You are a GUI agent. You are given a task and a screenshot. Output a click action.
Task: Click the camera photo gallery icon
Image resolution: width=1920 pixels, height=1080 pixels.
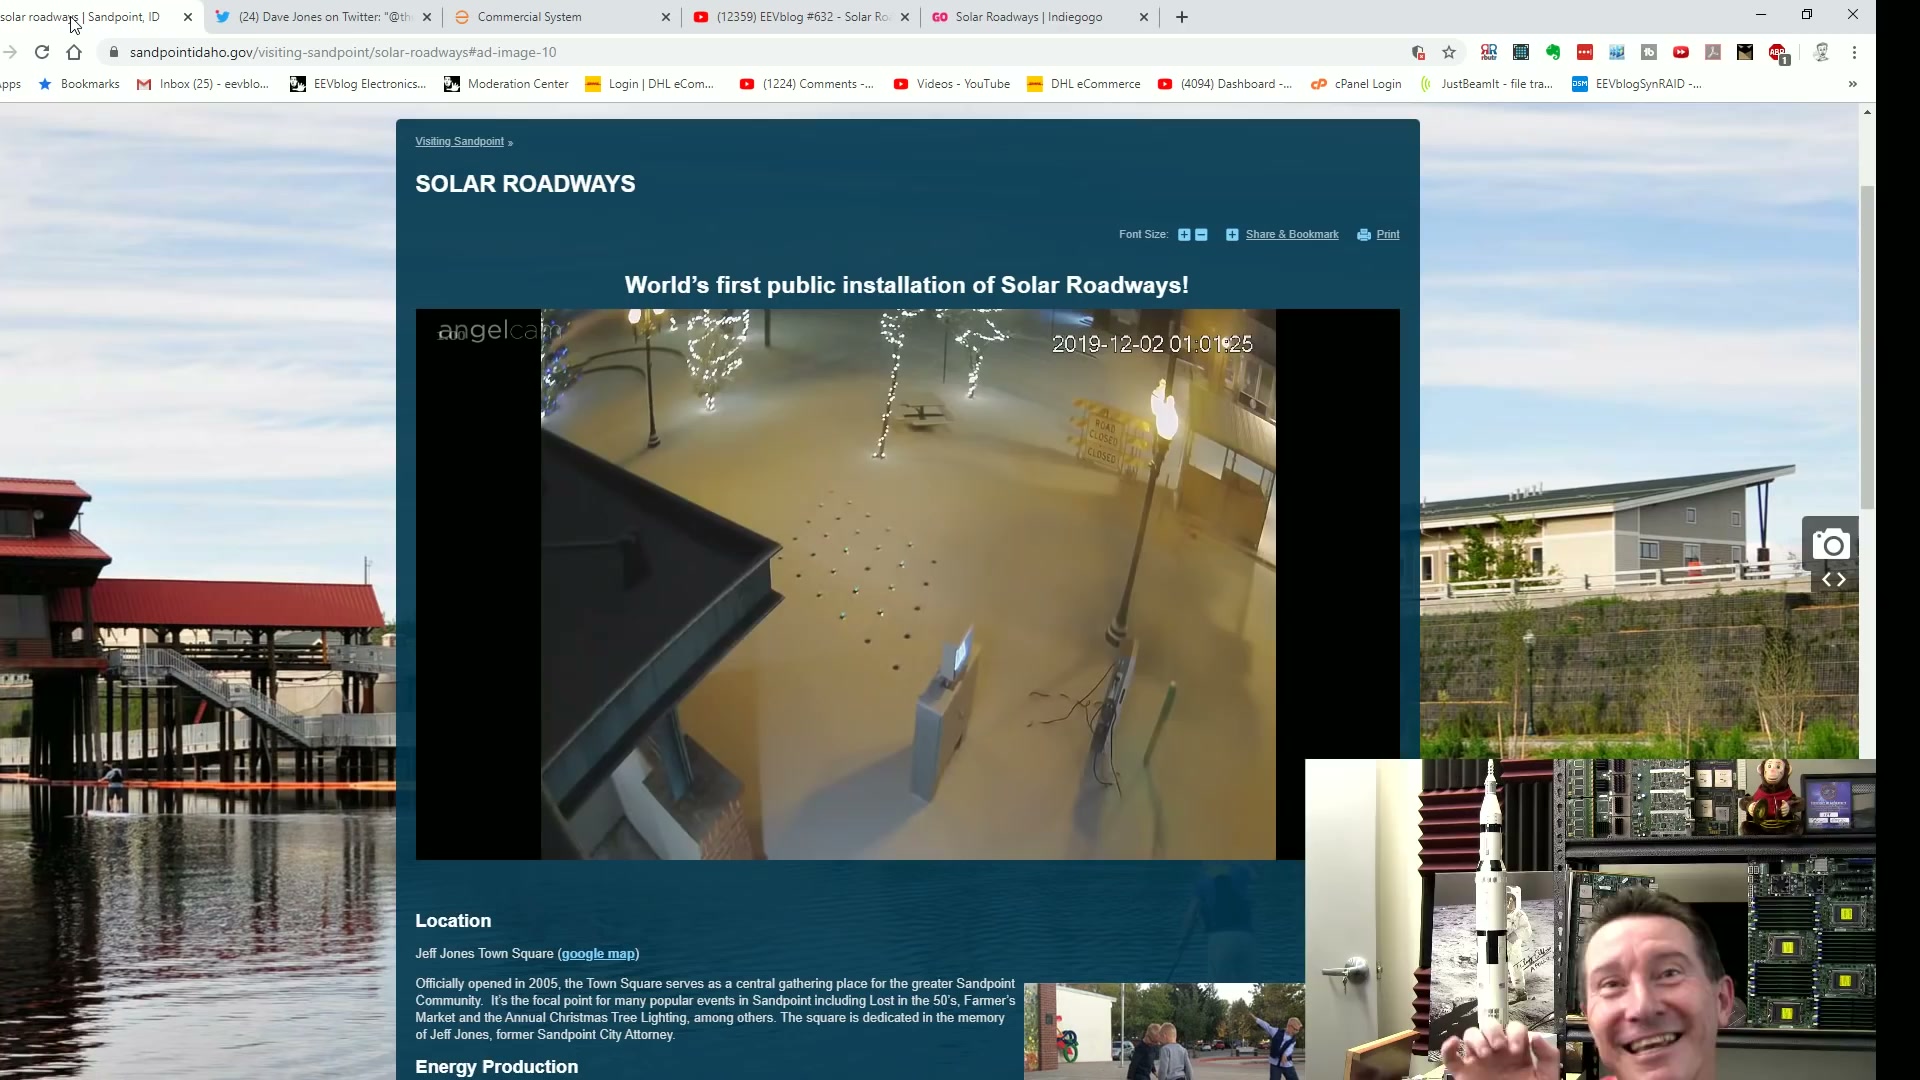pos(1831,545)
